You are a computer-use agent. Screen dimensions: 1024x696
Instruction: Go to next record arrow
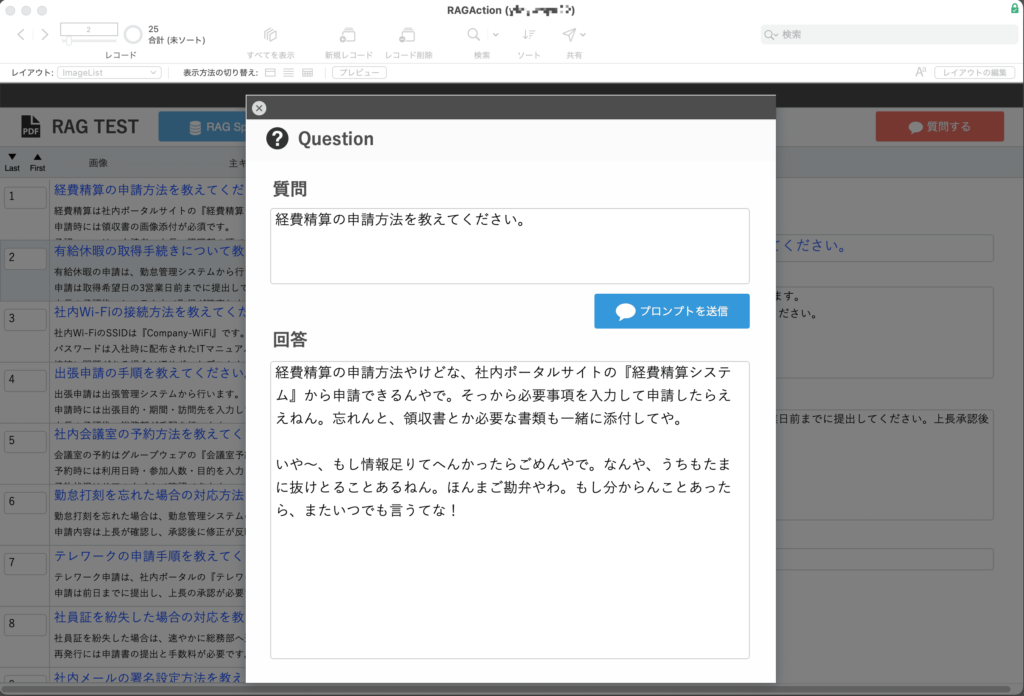pyautogui.click(x=44, y=35)
